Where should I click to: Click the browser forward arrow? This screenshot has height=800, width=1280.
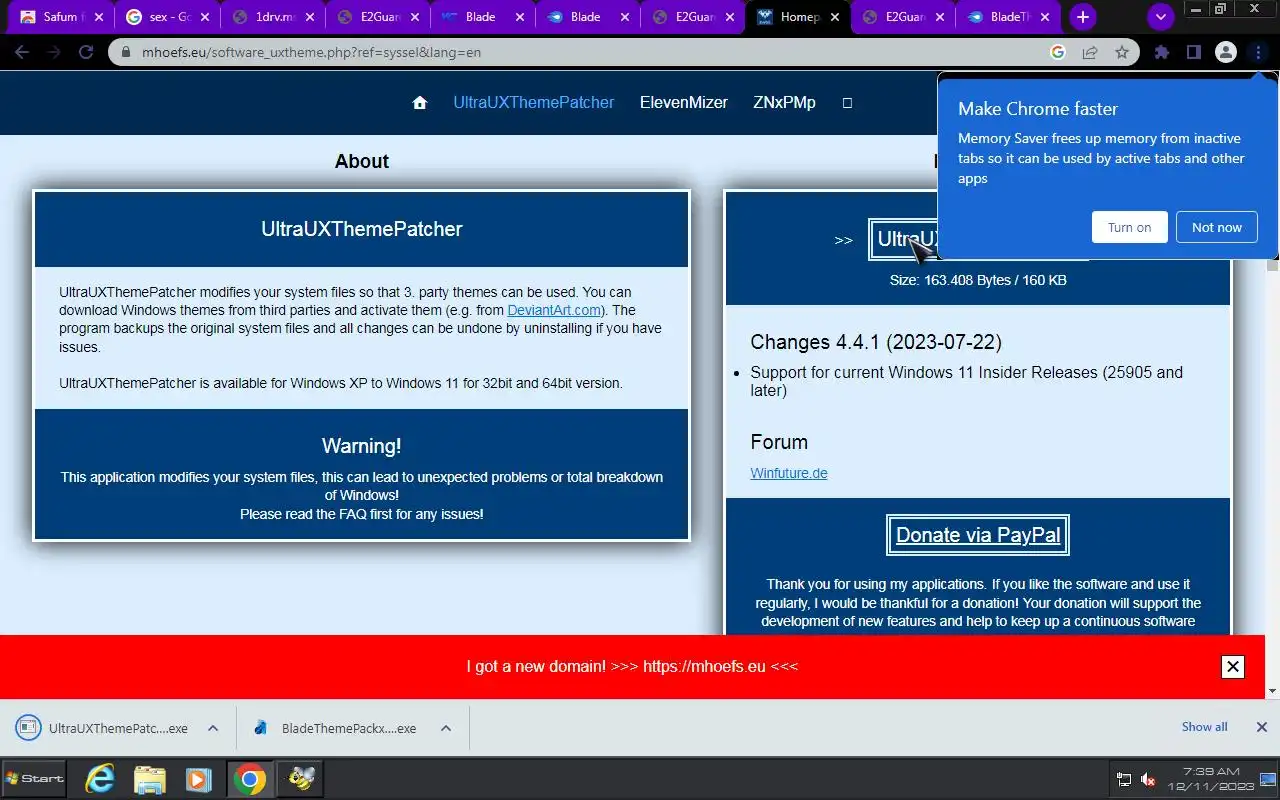tap(54, 52)
